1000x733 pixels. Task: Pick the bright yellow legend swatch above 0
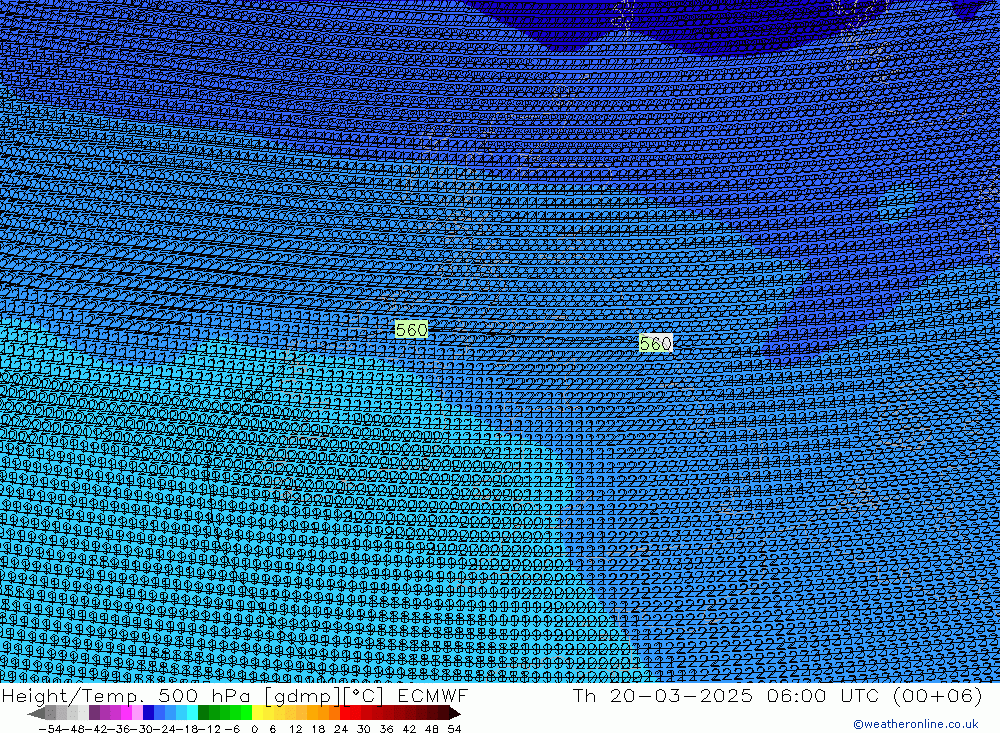click(257, 713)
